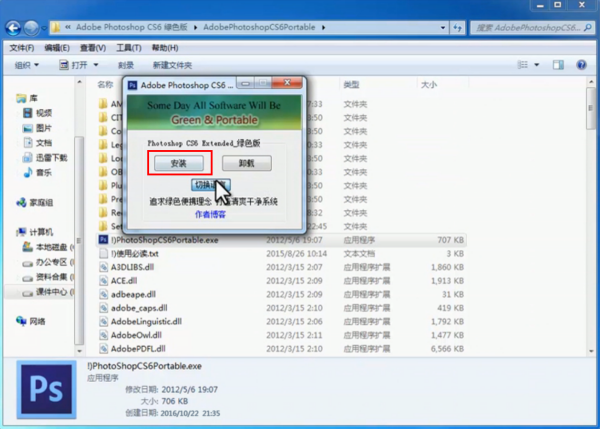This screenshot has width=600, height=429.
Task: Select the !)使用必读.txt file
Action: pos(135,254)
